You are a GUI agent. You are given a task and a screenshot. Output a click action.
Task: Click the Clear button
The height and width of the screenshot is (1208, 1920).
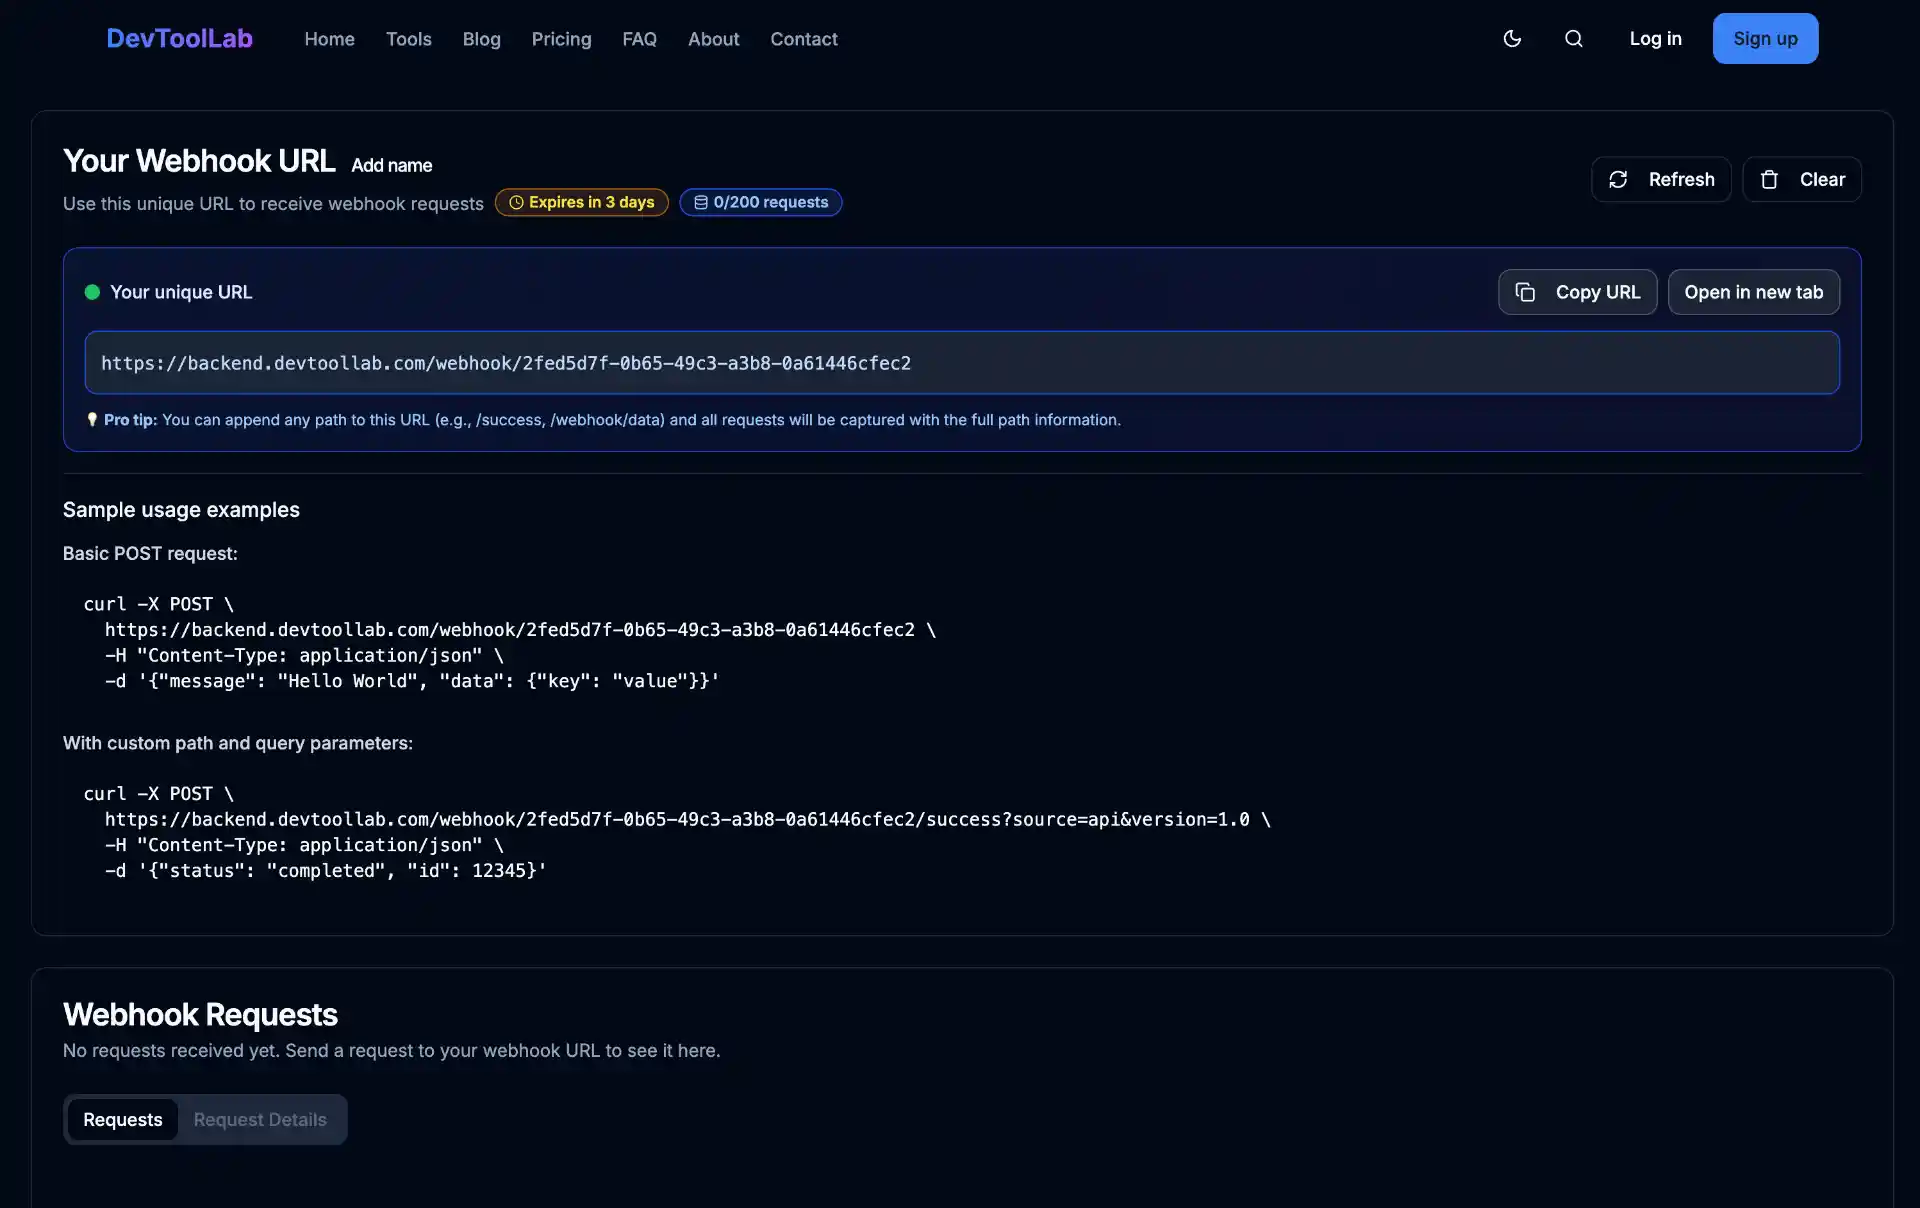1801,179
